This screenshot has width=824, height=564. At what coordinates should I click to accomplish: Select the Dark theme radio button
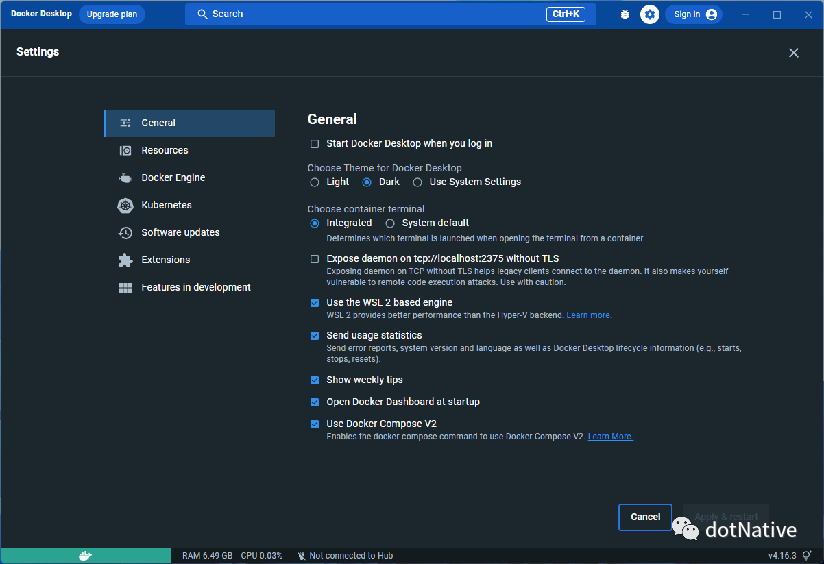(367, 182)
